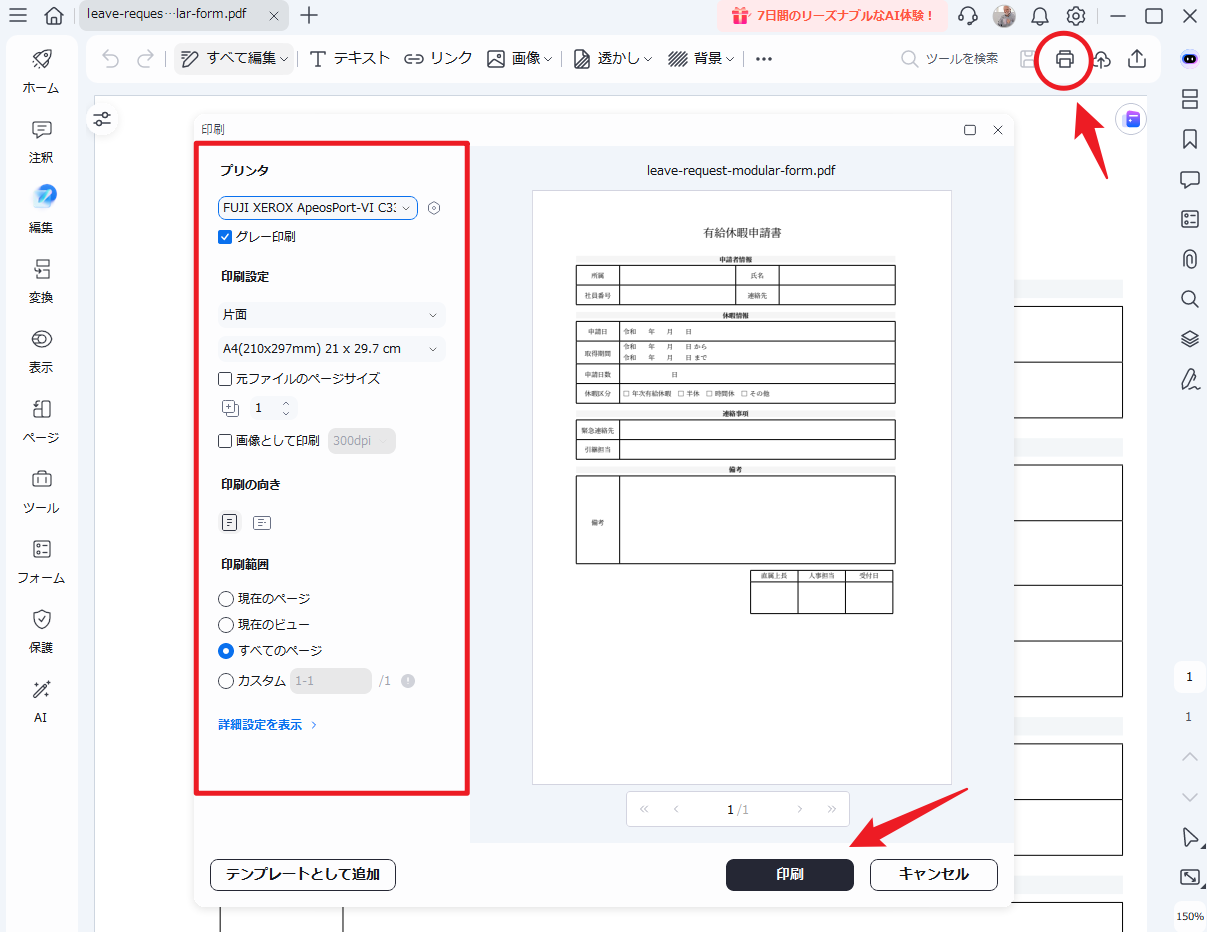This screenshot has height=932, width=1207.
Task: Open the bookmark panel icon
Action: 1189,139
